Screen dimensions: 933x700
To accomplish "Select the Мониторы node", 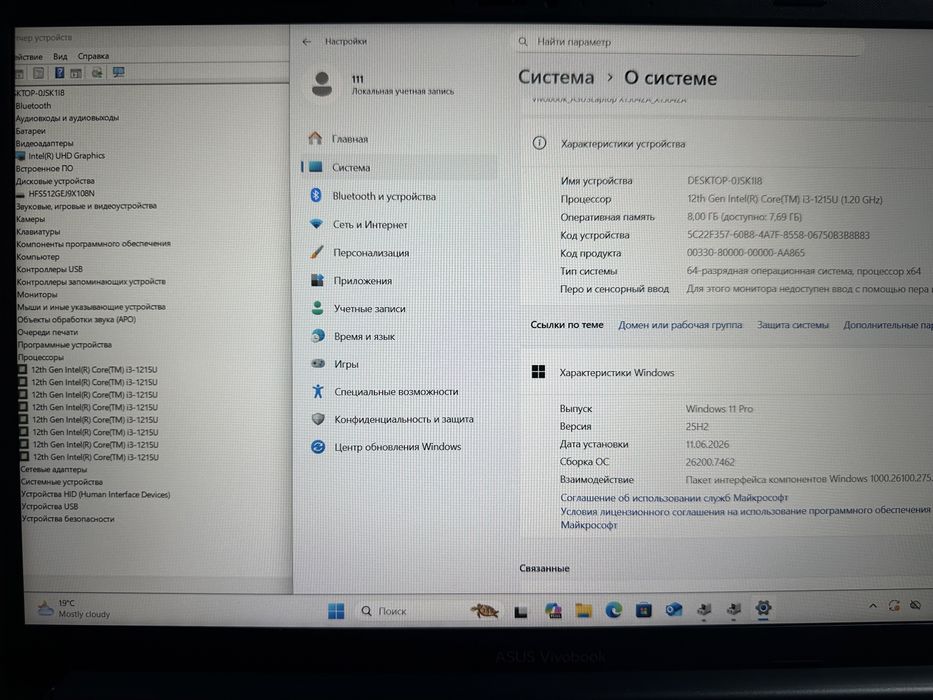I will pos(37,295).
